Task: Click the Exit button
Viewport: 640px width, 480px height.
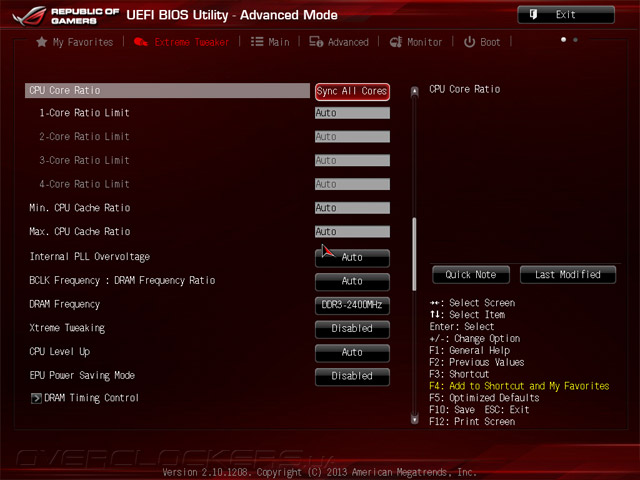Action: click(x=566, y=15)
